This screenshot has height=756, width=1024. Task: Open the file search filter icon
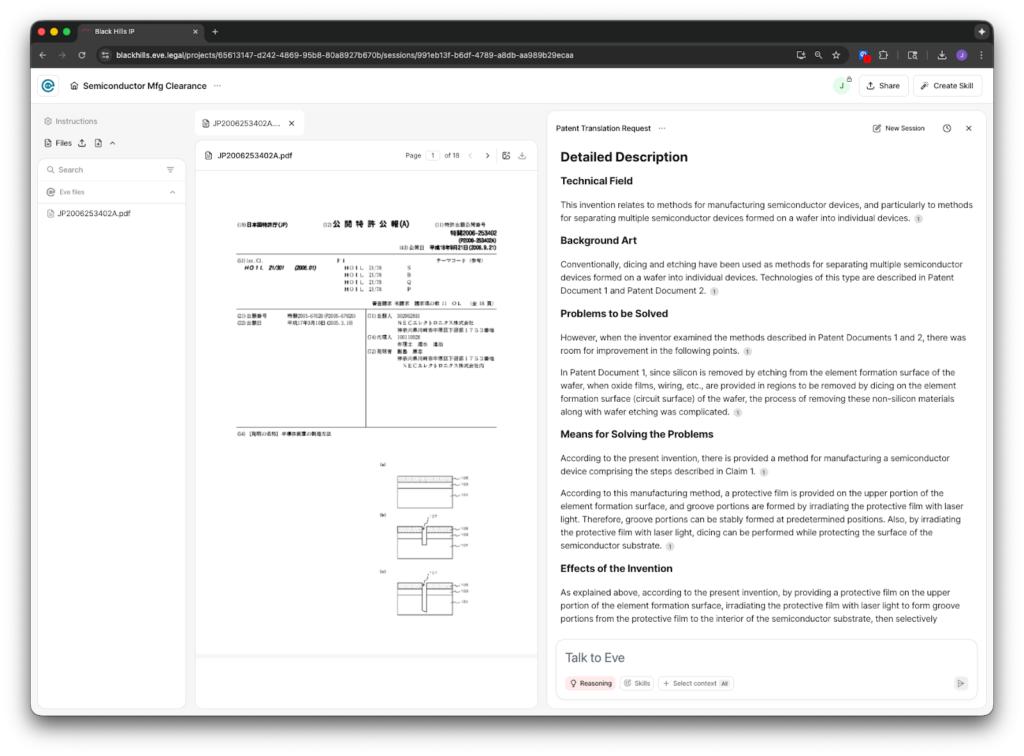click(x=170, y=170)
